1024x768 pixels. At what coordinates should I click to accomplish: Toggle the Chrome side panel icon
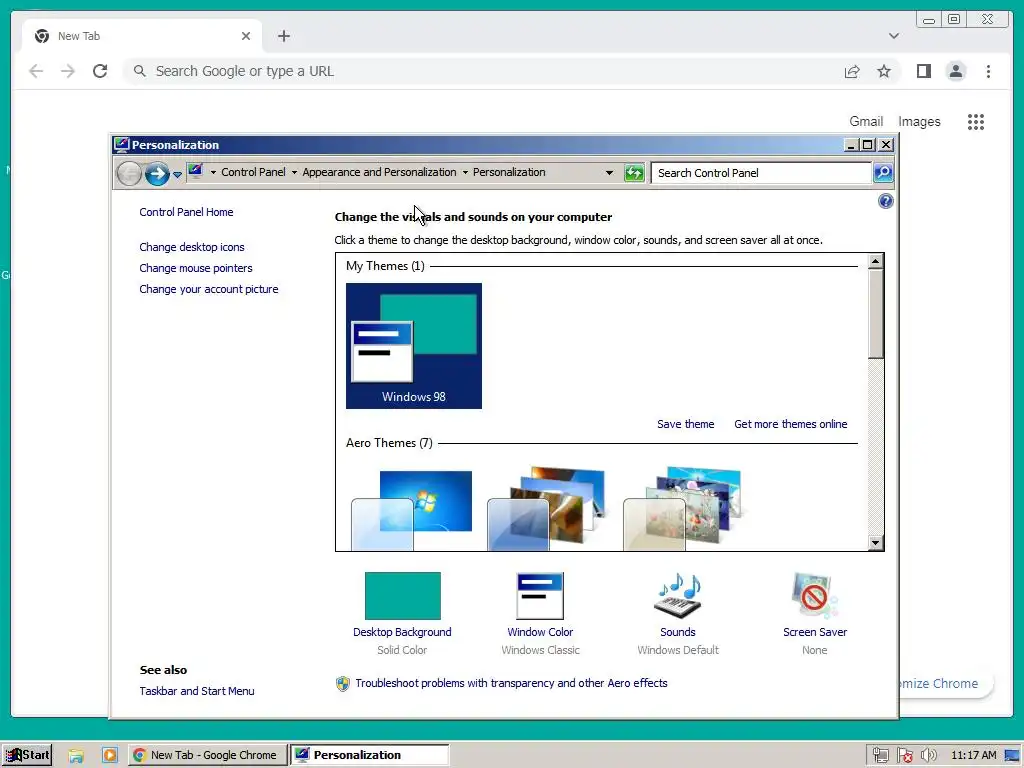[x=923, y=71]
